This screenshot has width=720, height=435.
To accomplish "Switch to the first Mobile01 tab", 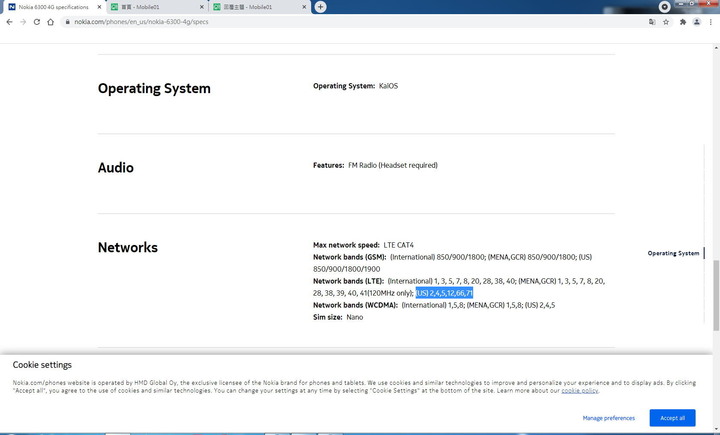I will (157, 7).
